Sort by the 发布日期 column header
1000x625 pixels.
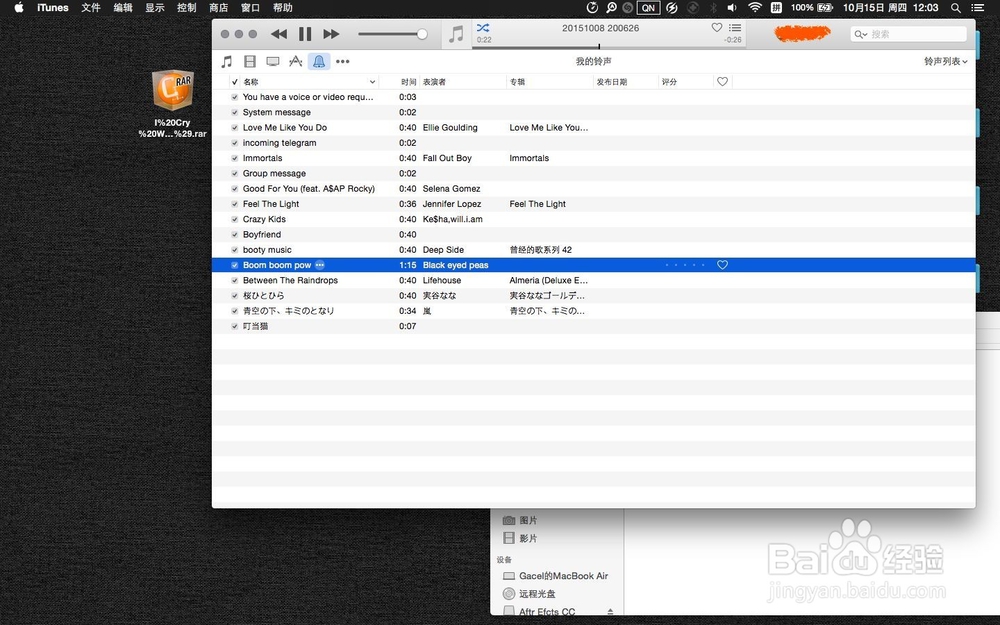[625, 82]
